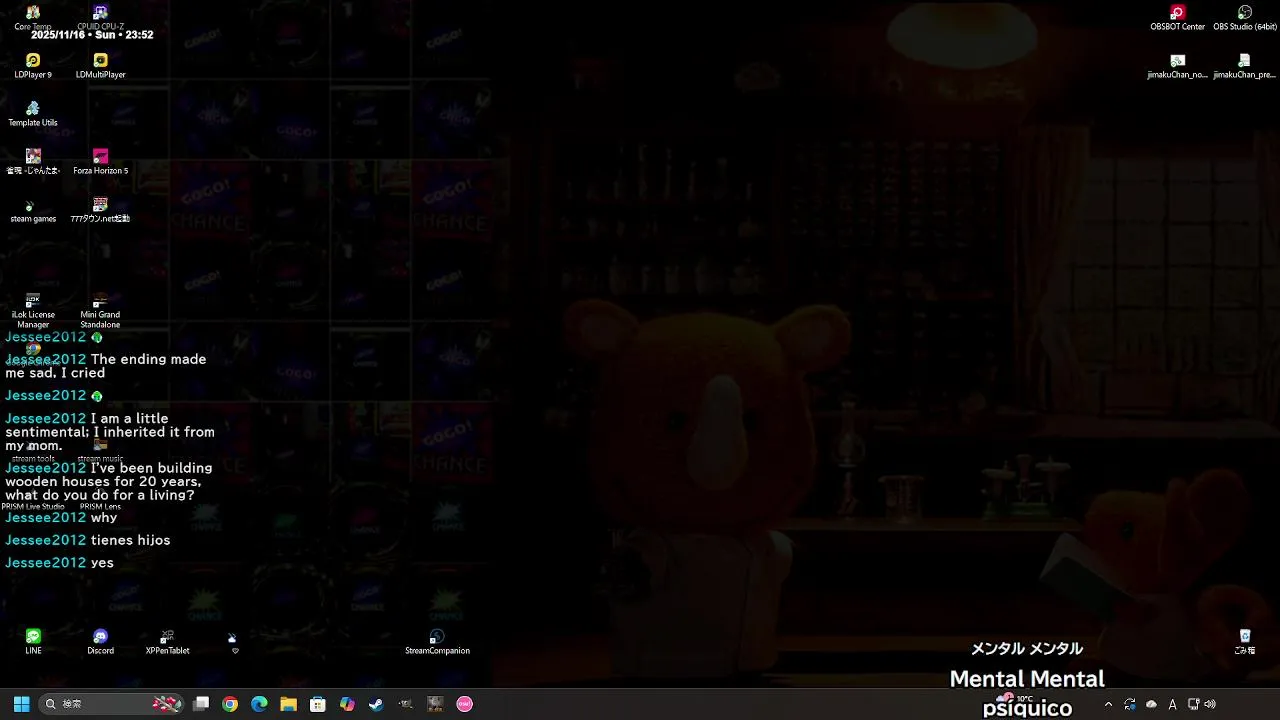Open the LINE desktop icon
1280x720 pixels.
[33, 641]
